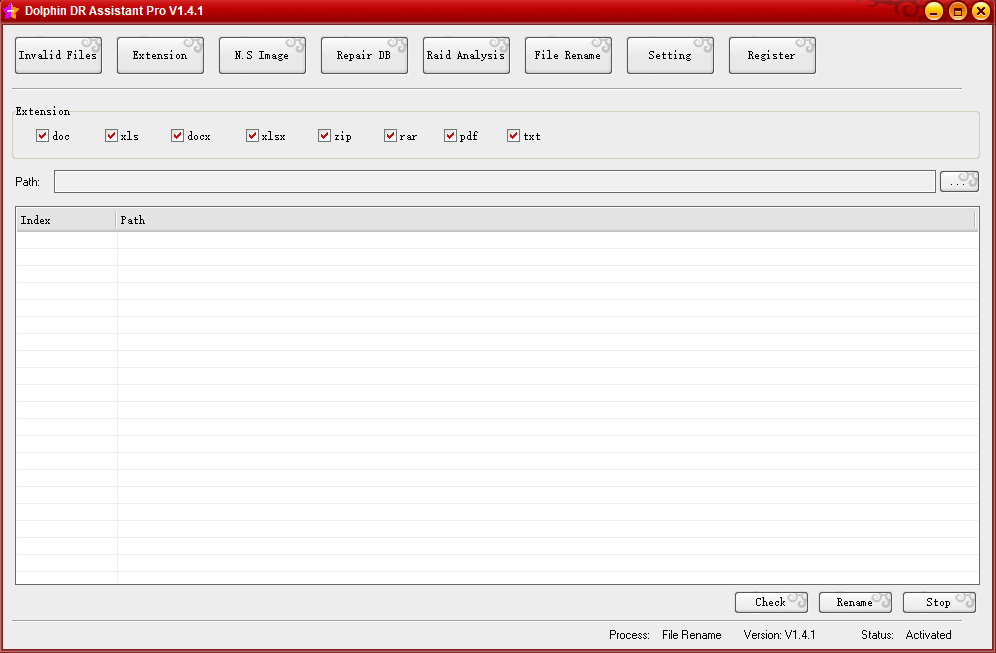Open the Setting page
Image resolution: width=996 pixels, height=653 pixels.
(670, 55)
